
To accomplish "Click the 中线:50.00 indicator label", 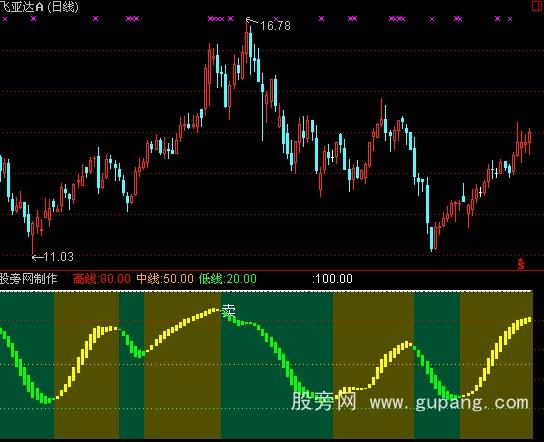I will click(165, 279).
